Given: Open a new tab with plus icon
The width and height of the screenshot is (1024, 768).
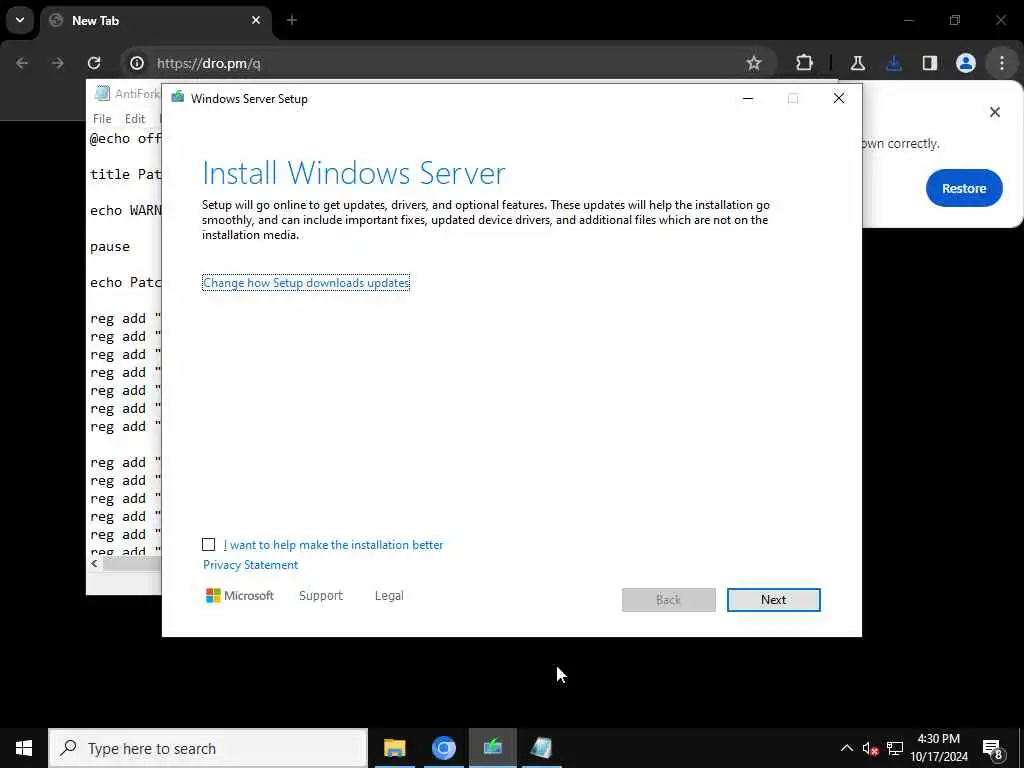Looking at the screenshot, I should point(292,20).
